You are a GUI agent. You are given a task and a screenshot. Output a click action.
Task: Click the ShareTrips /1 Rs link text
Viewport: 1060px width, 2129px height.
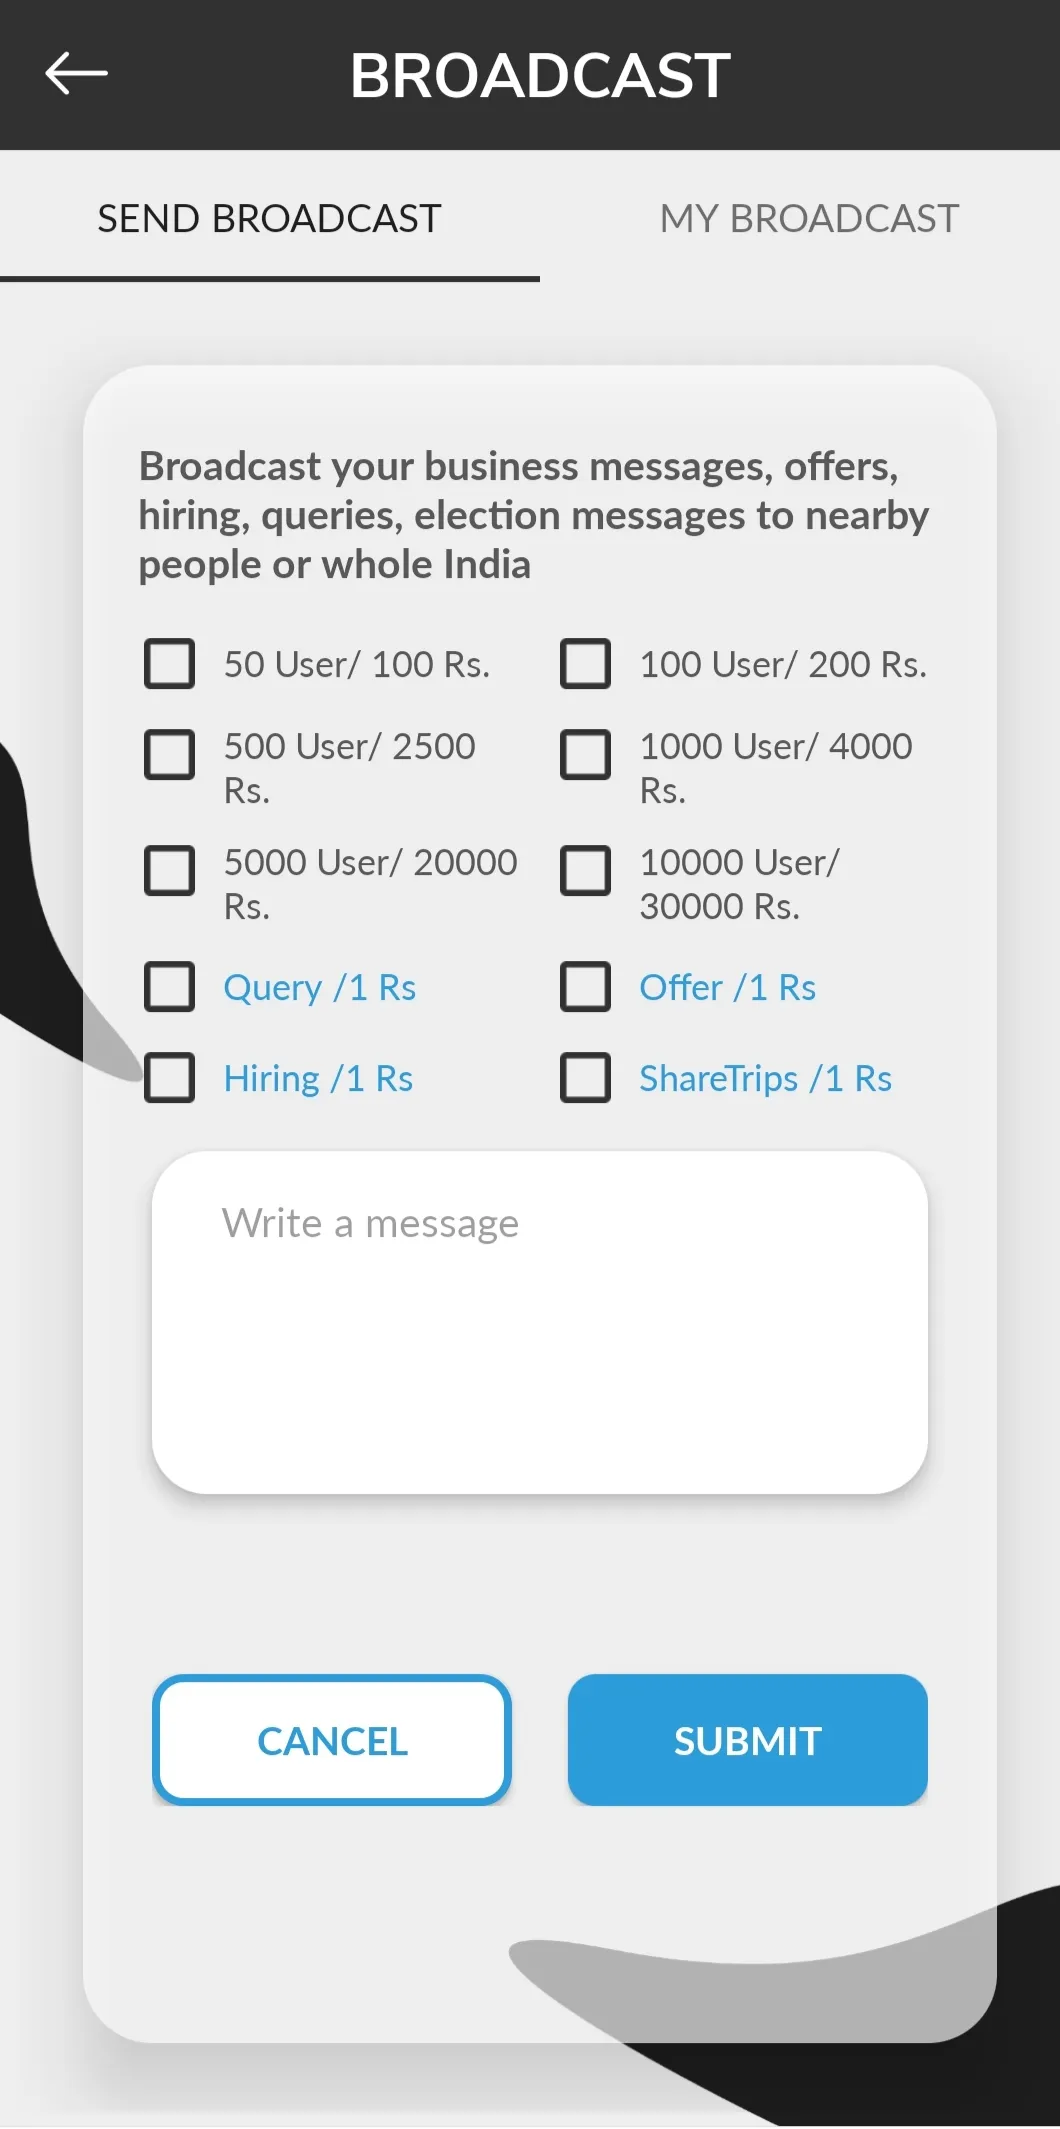coord(766,1078)
